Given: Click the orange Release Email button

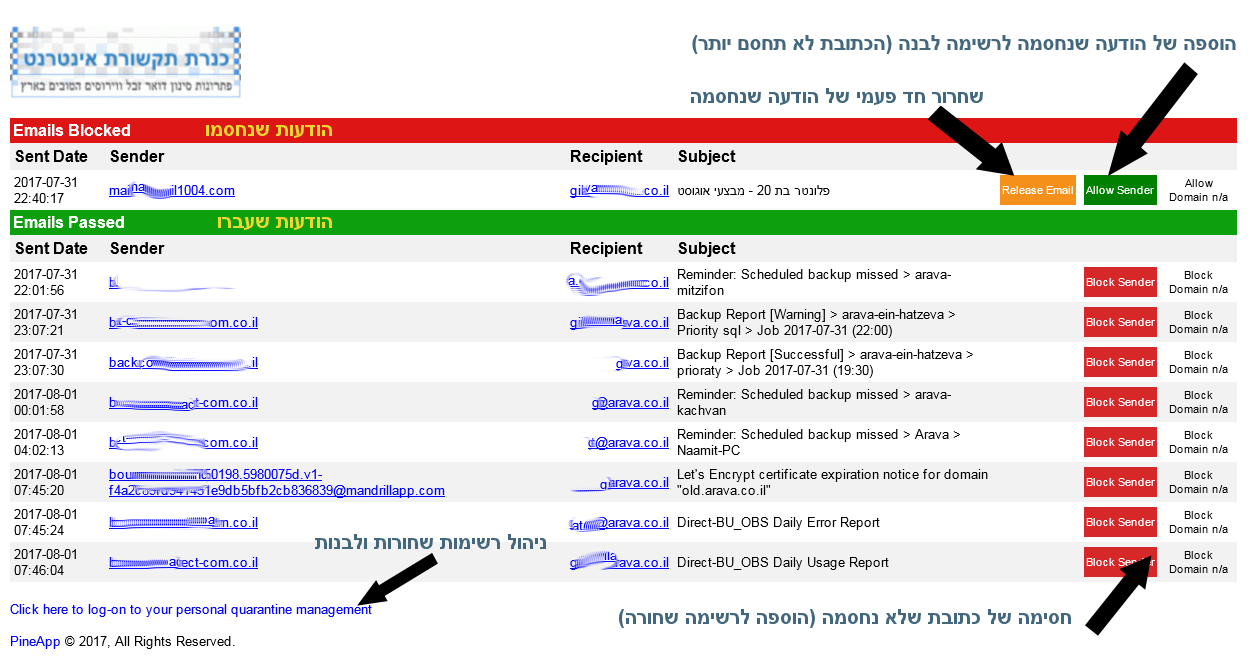Looking at the screenshot, I should tap(1038, 190).
